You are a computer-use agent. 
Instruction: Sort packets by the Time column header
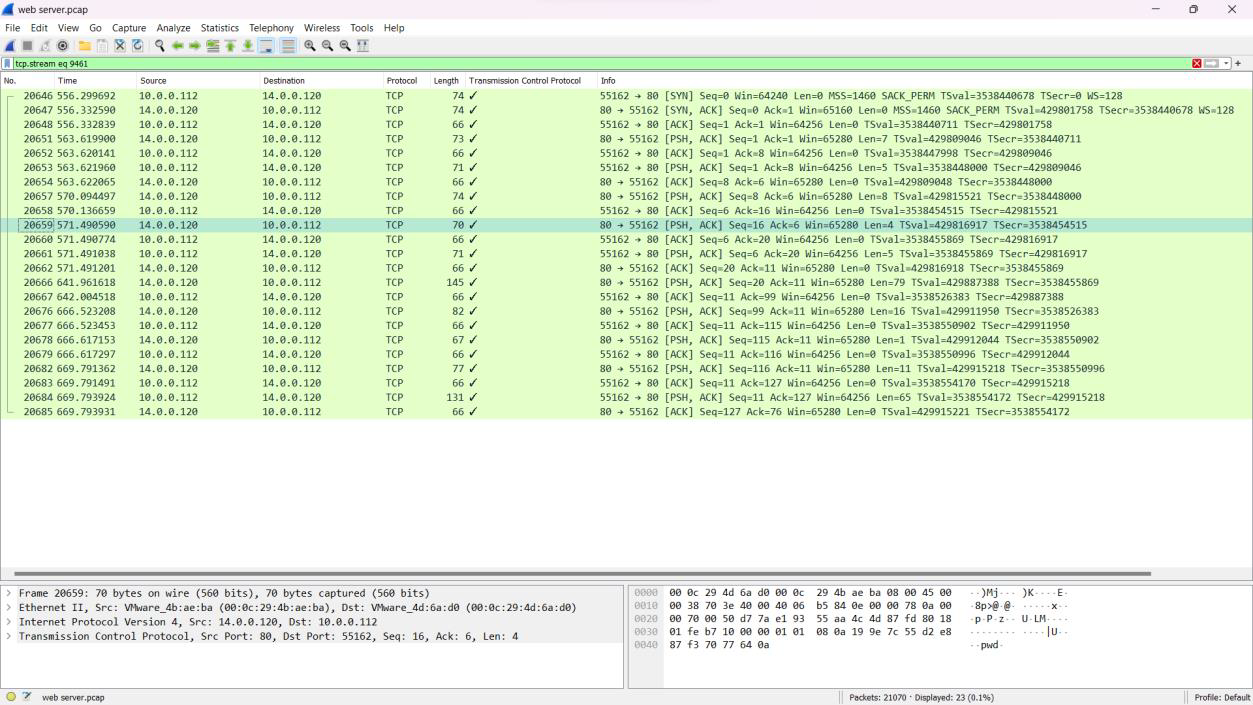[67, 80]
